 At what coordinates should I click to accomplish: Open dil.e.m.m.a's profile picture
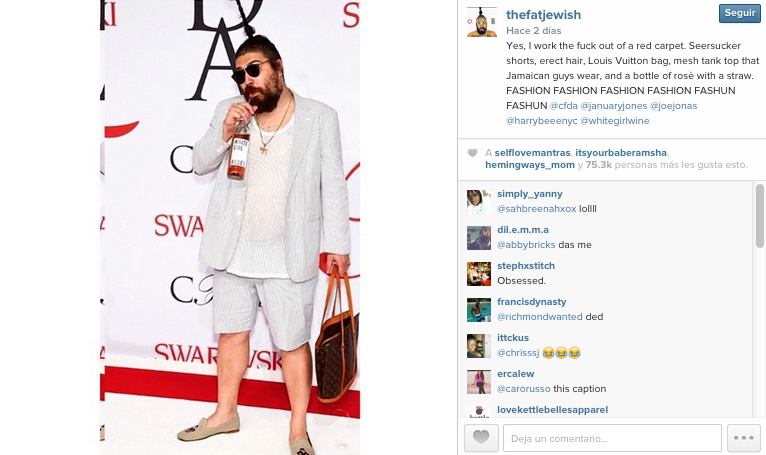tap(479, 238)
